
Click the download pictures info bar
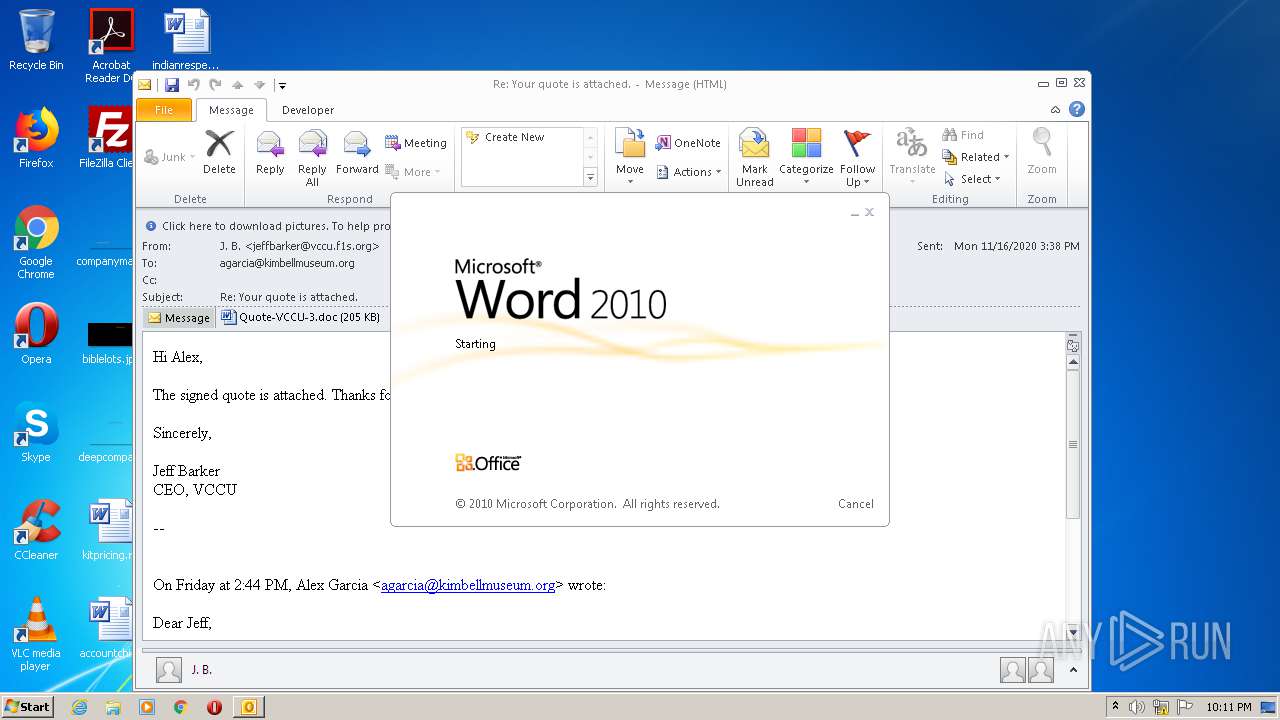click(268, 226)
